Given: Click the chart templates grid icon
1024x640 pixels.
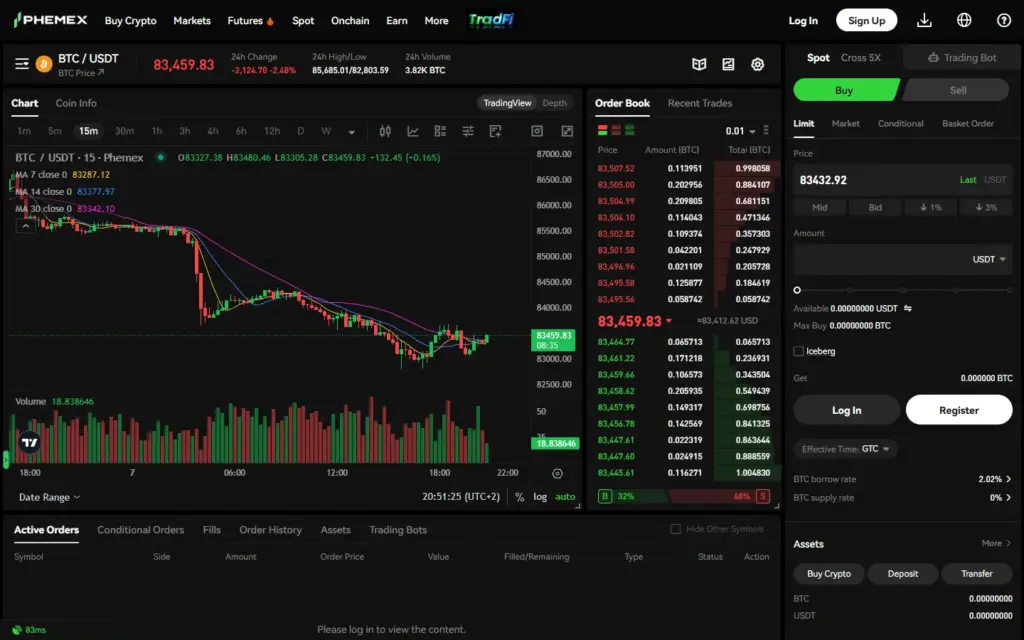Looking at the screenshot, I should coord(440,131).
